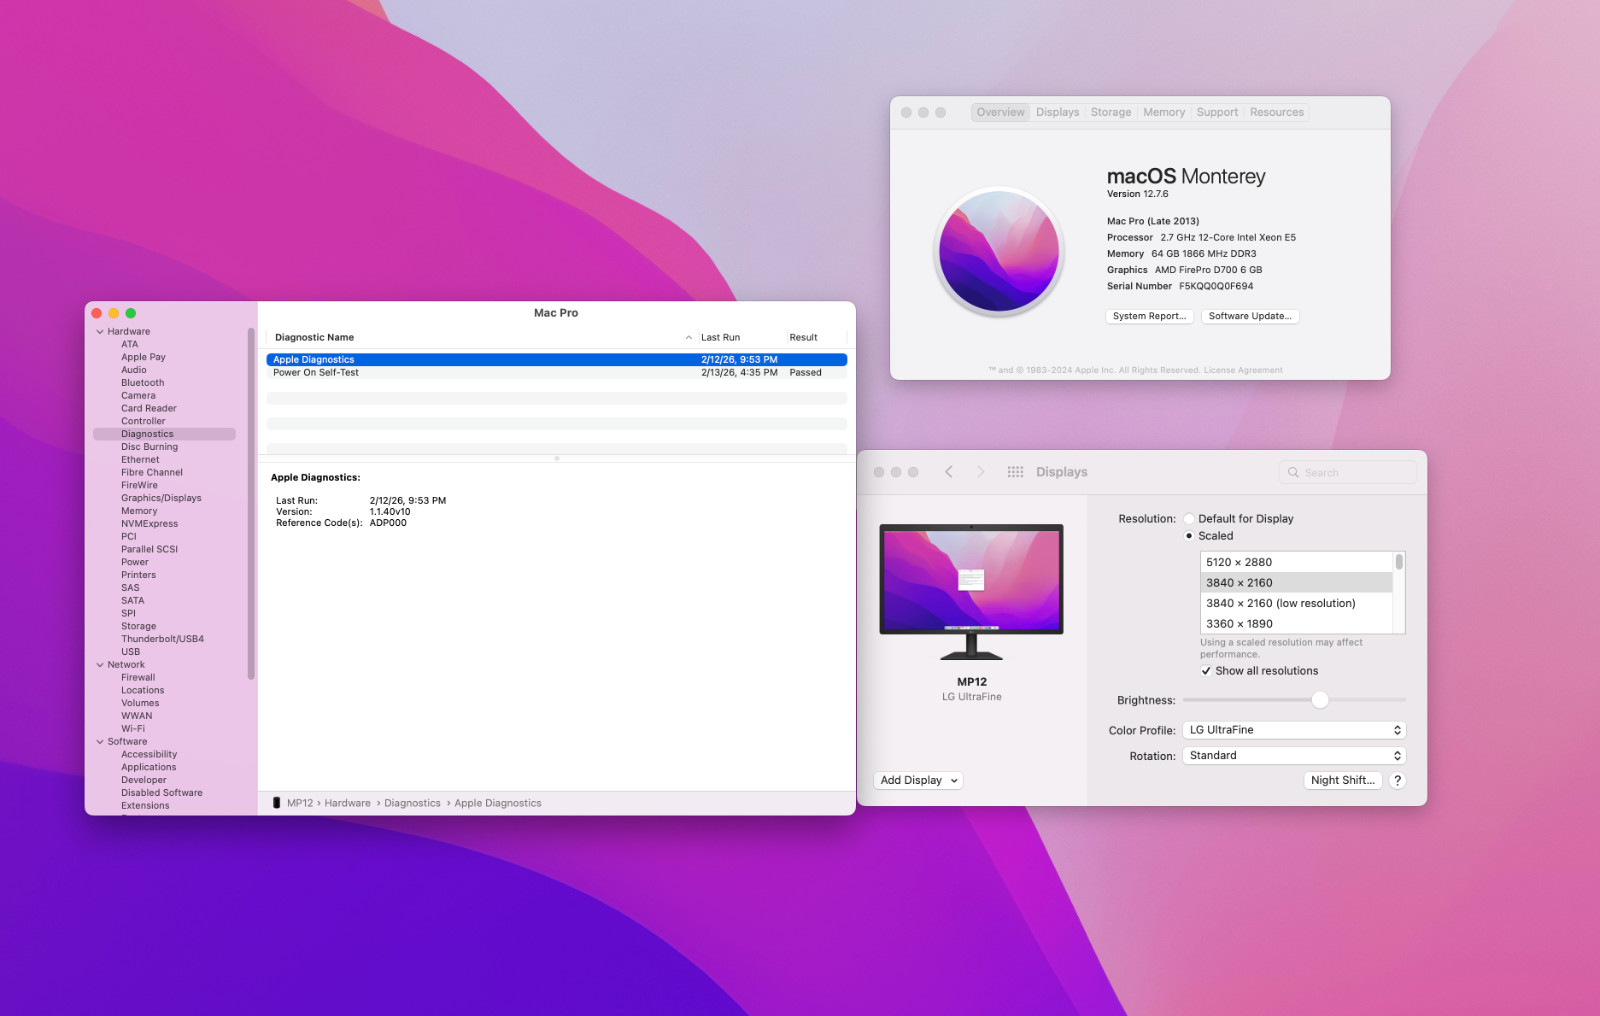Screen dimensions: 1600x1016
Task: Select the Power On Self-Test row
Action: tap(556, 373)
